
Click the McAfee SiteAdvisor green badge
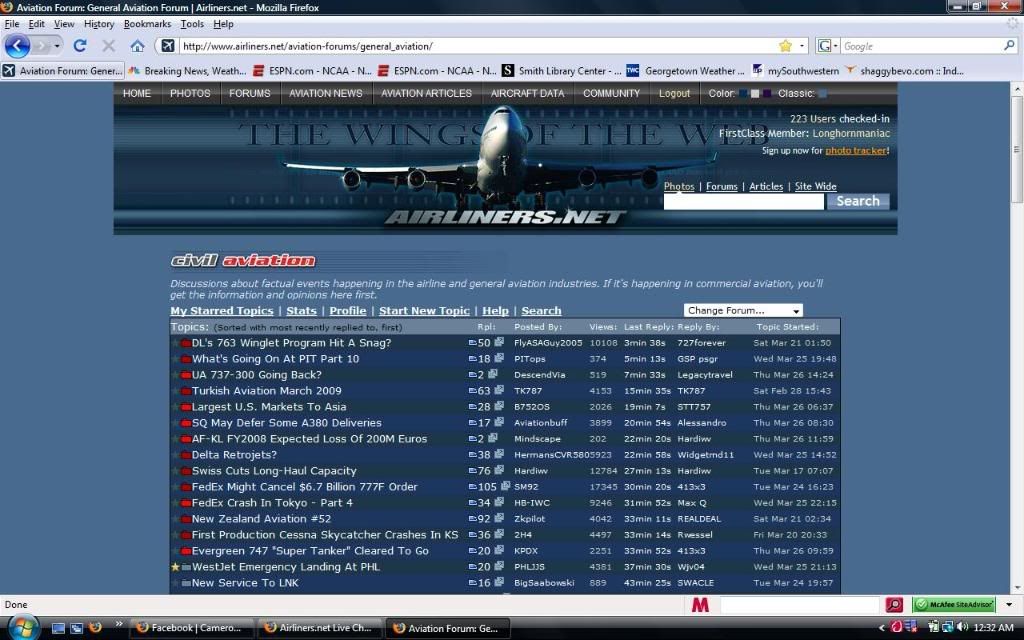pos(954,605)
